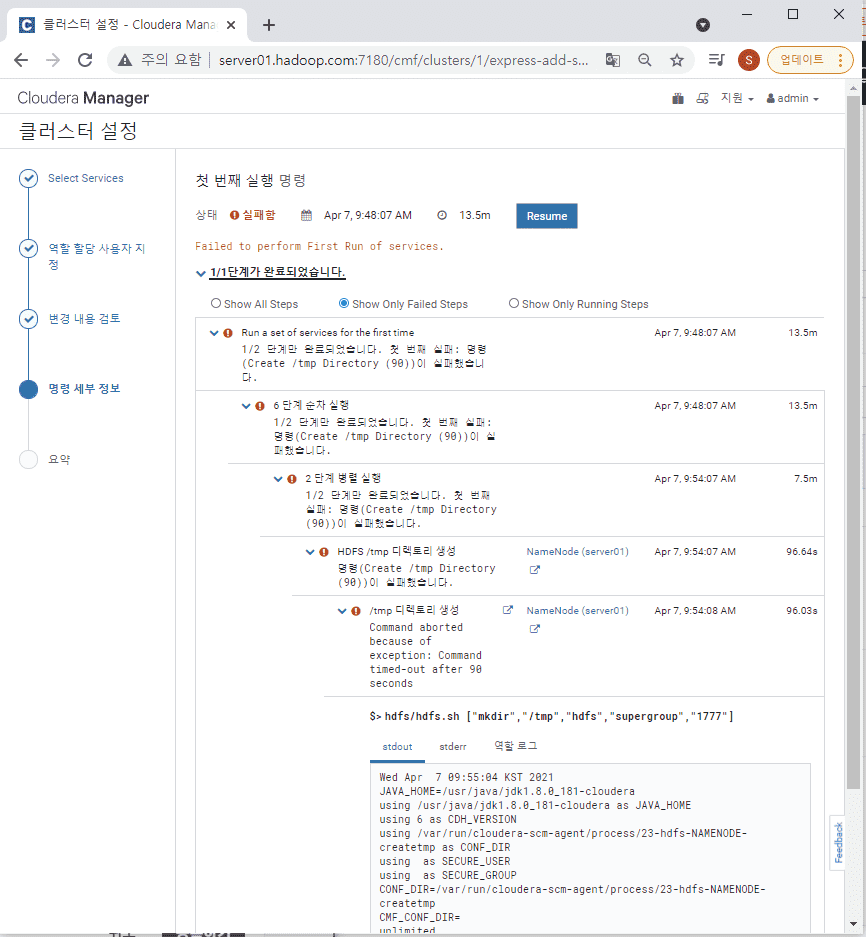Click the filled 명령 세부 정보 step circle

tap(28, 389)
